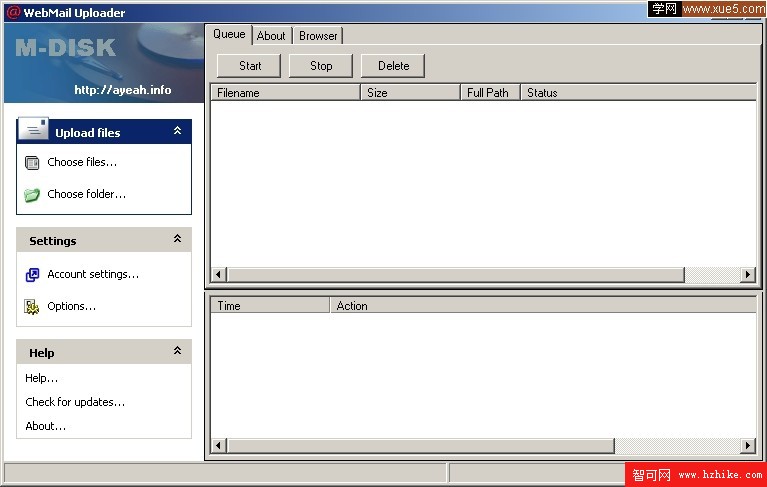Click the Start button
This screenshot has width=767, height=487.
point(249,66)
